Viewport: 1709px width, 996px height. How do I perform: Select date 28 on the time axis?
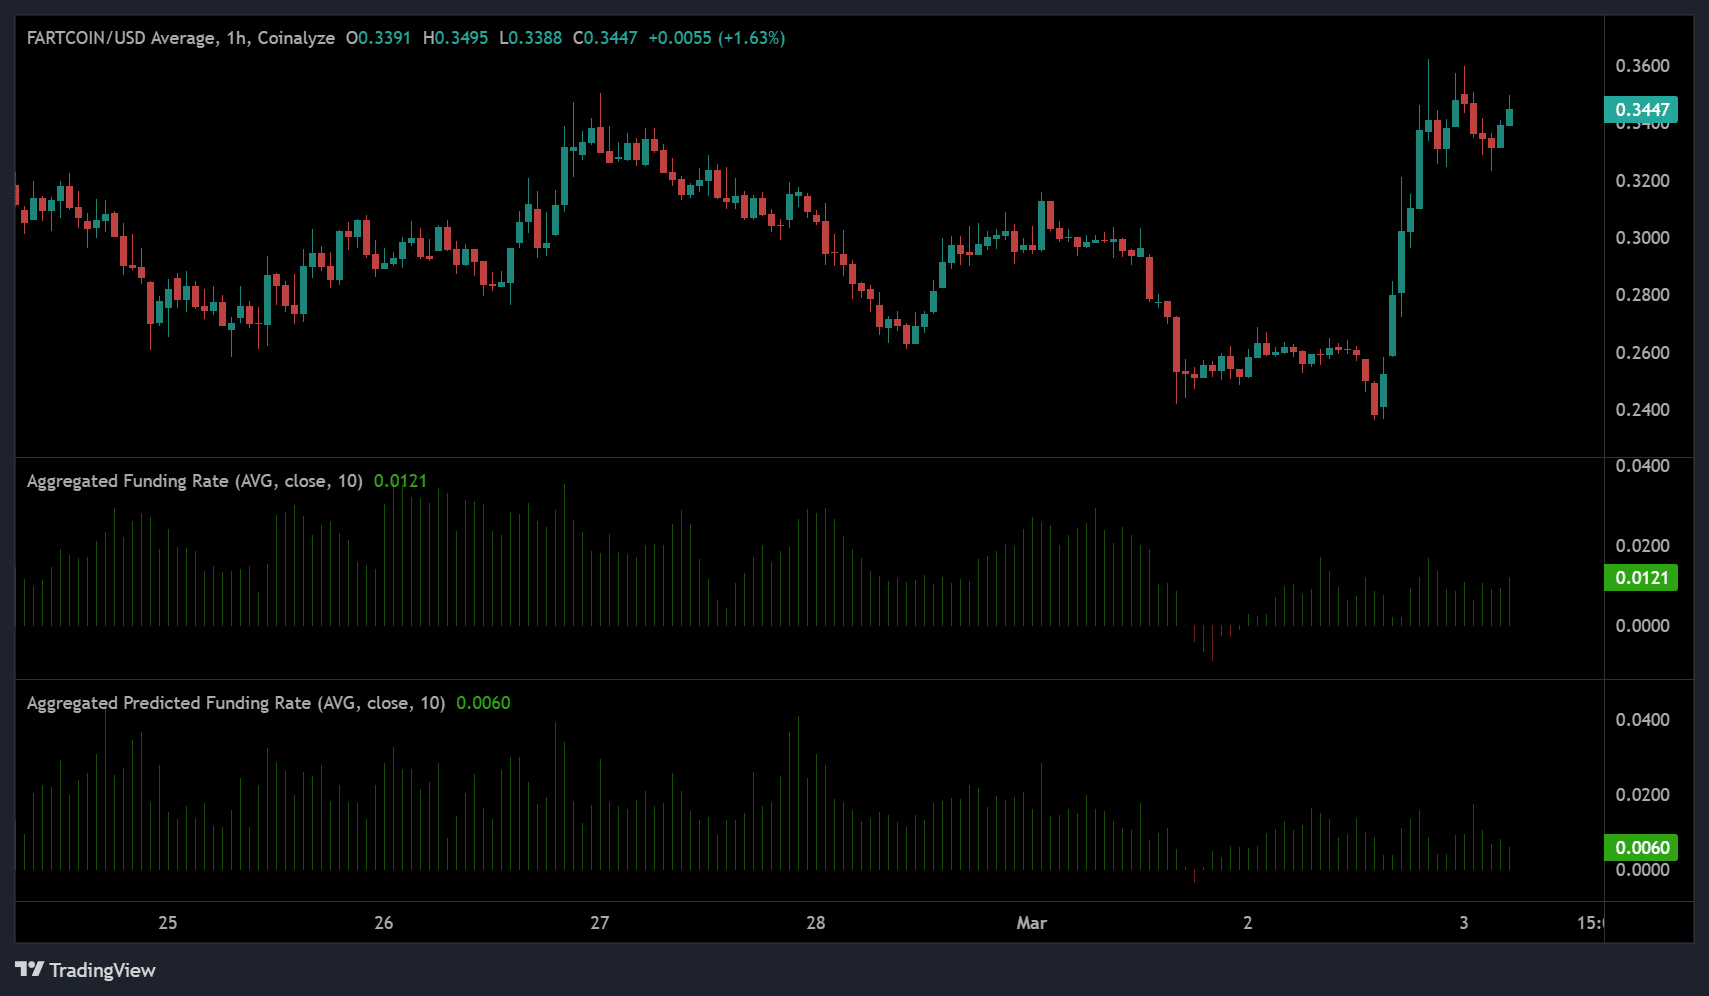[x=816, y=923]
